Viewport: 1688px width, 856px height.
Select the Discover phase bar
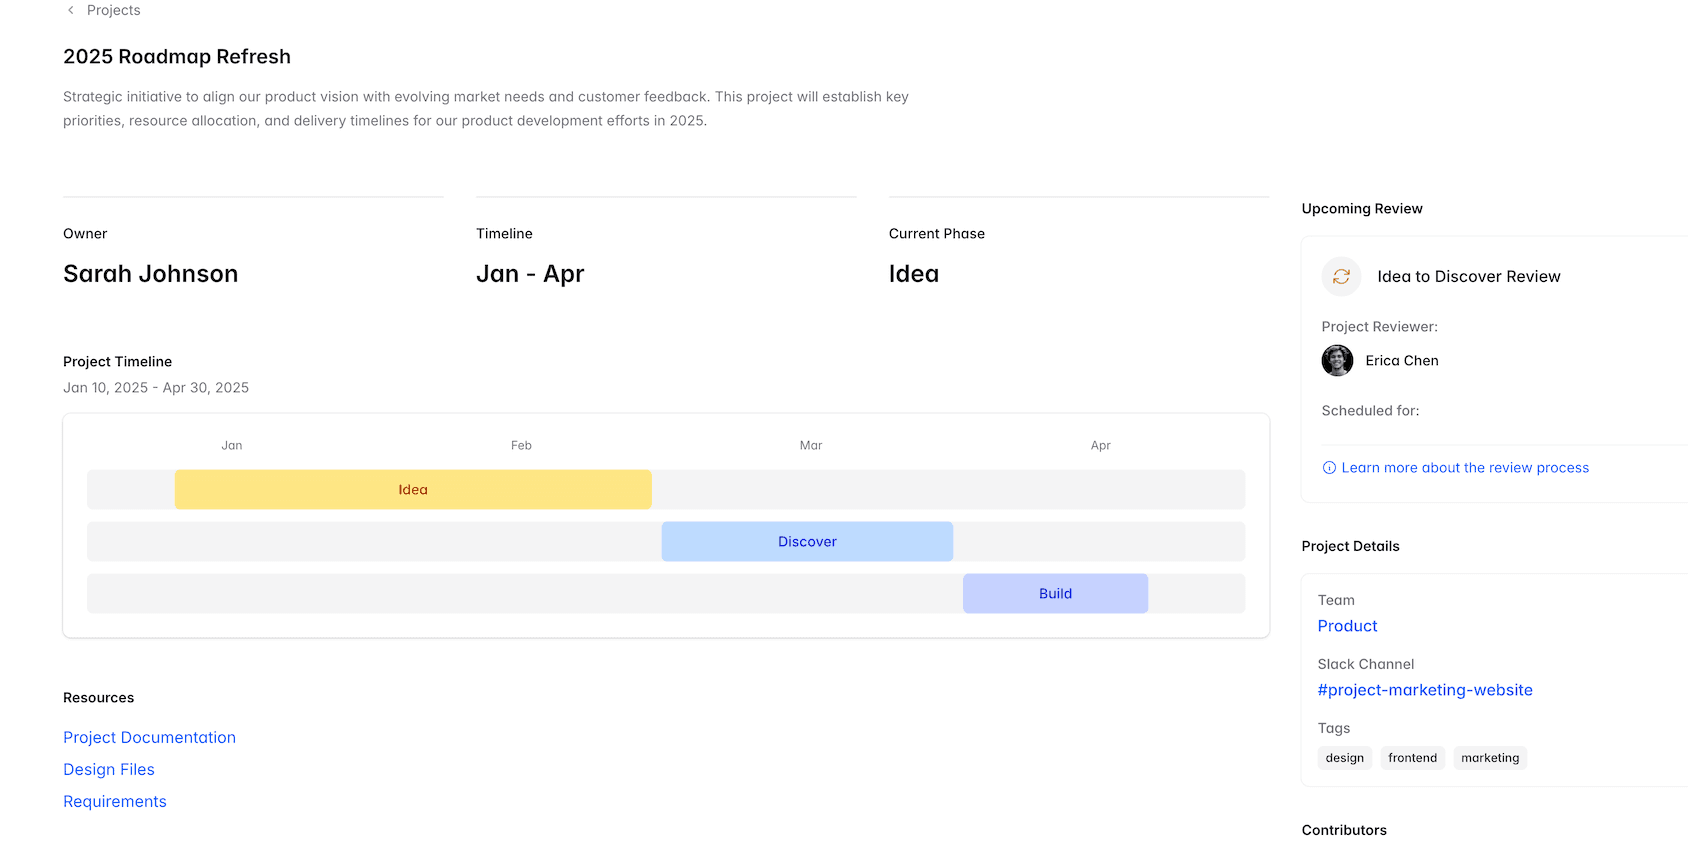coord(807,542)
